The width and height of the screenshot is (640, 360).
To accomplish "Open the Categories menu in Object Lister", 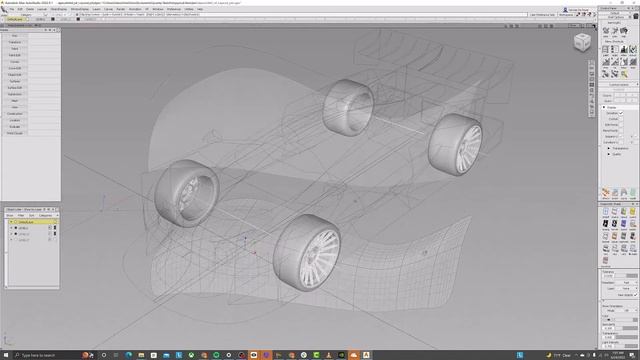I will click(x=45, y=216).
